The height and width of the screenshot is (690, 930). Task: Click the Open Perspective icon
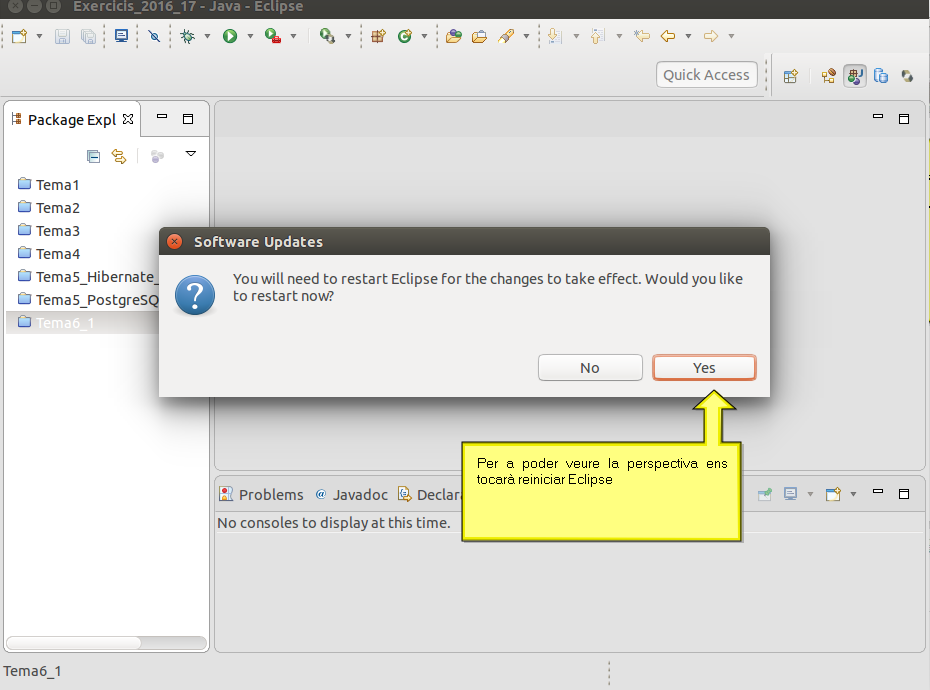coord(791,76)
